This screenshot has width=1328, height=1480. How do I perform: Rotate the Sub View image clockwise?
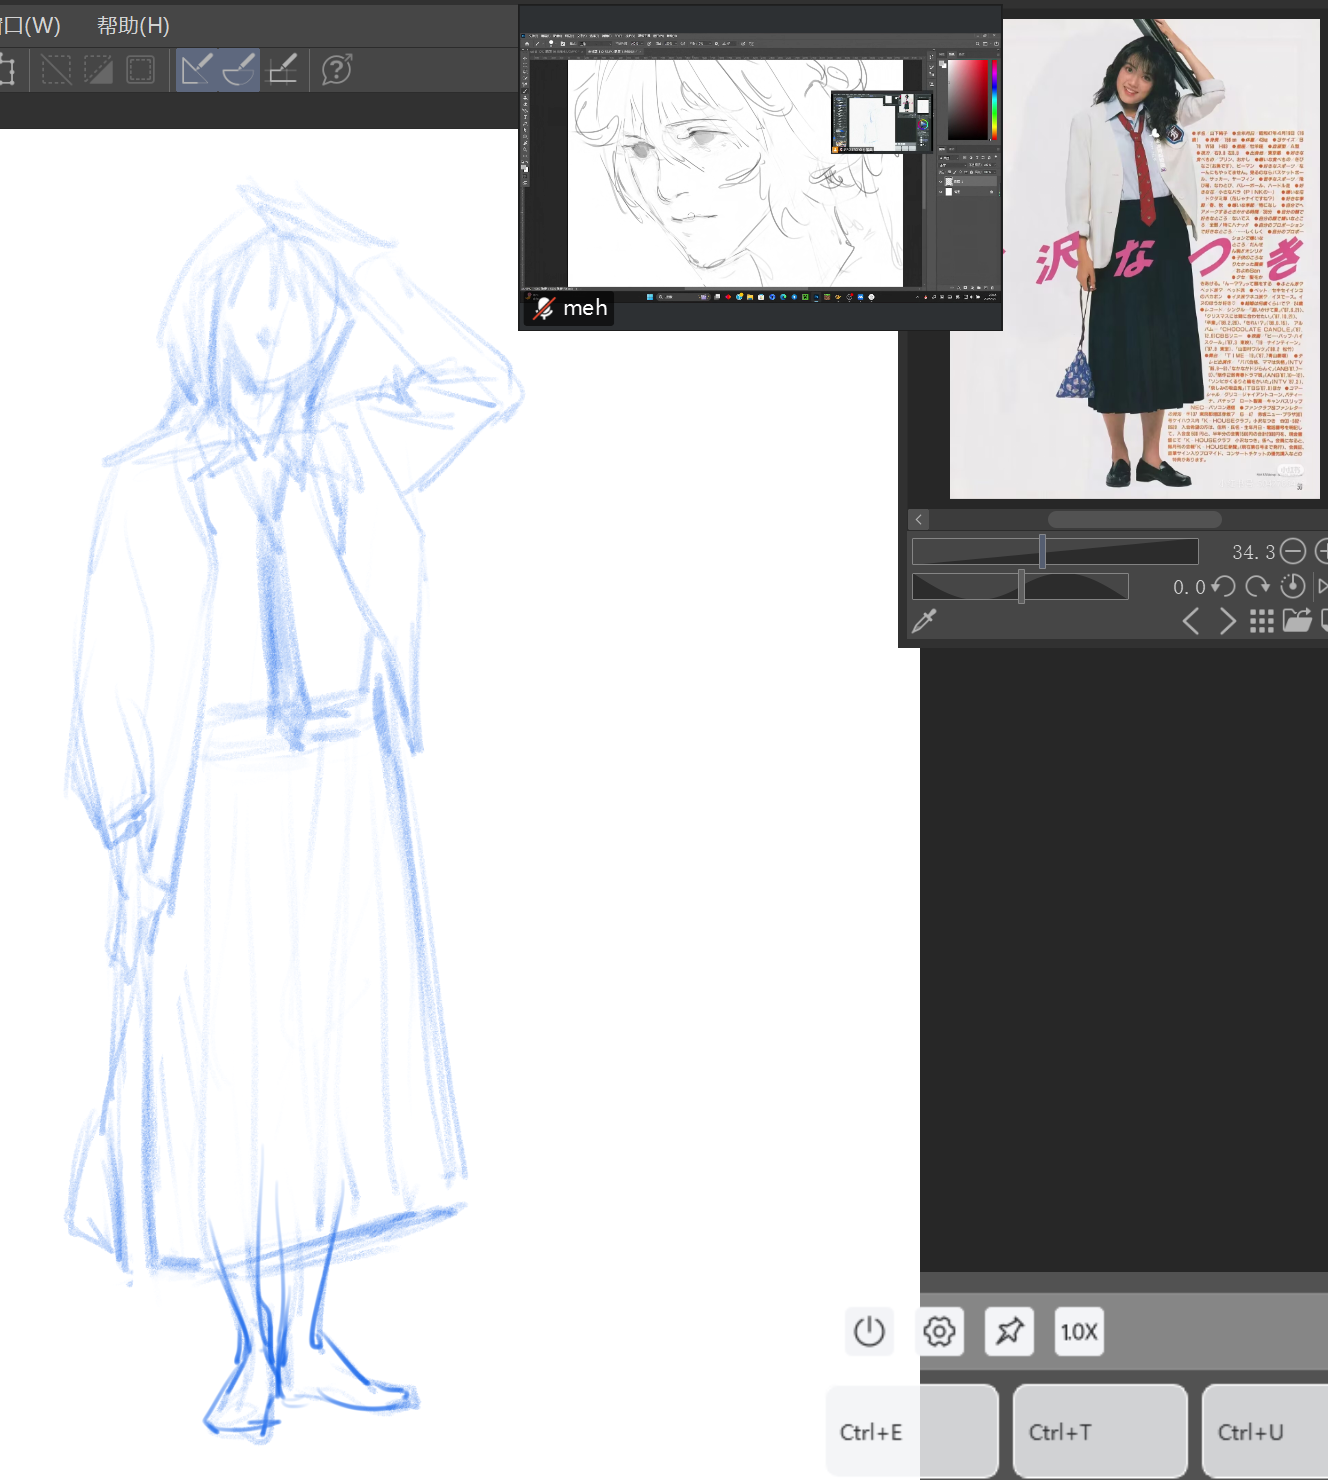click(x=1257, y=586)
